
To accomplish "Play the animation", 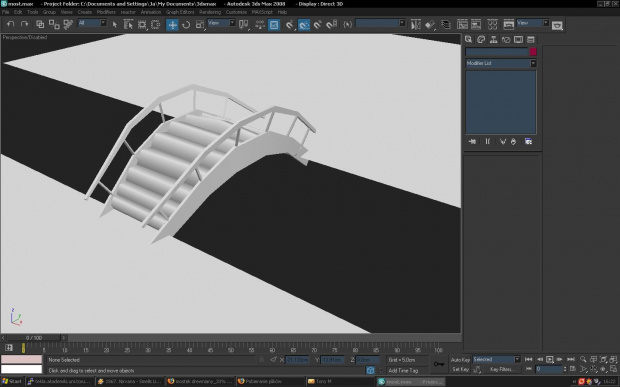I will tap(550, 359).
